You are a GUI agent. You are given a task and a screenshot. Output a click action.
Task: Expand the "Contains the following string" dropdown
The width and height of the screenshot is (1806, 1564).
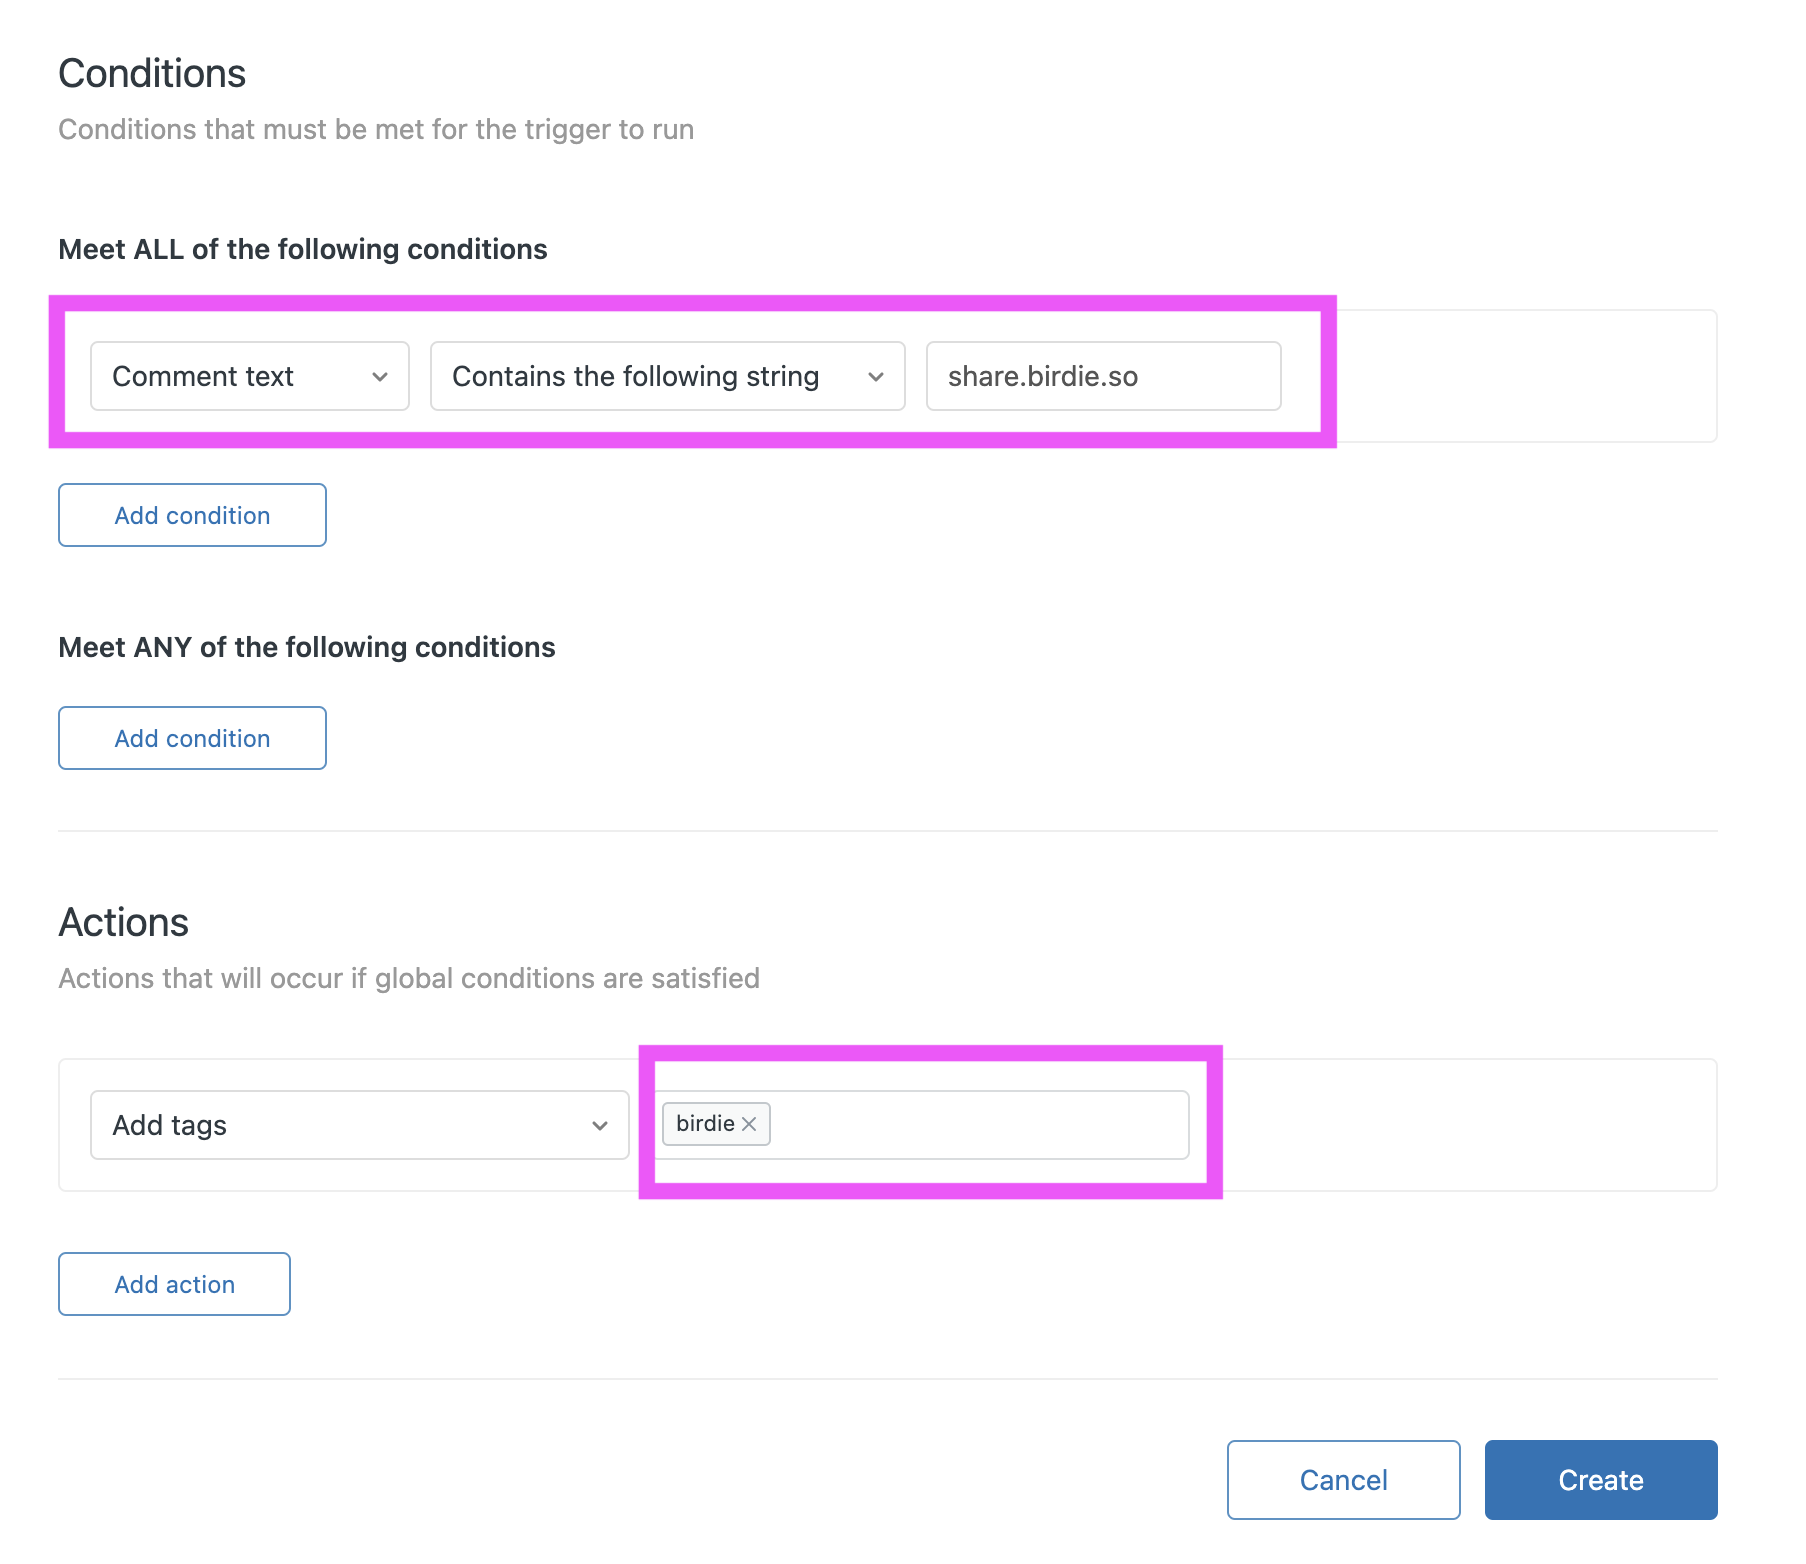666,376
